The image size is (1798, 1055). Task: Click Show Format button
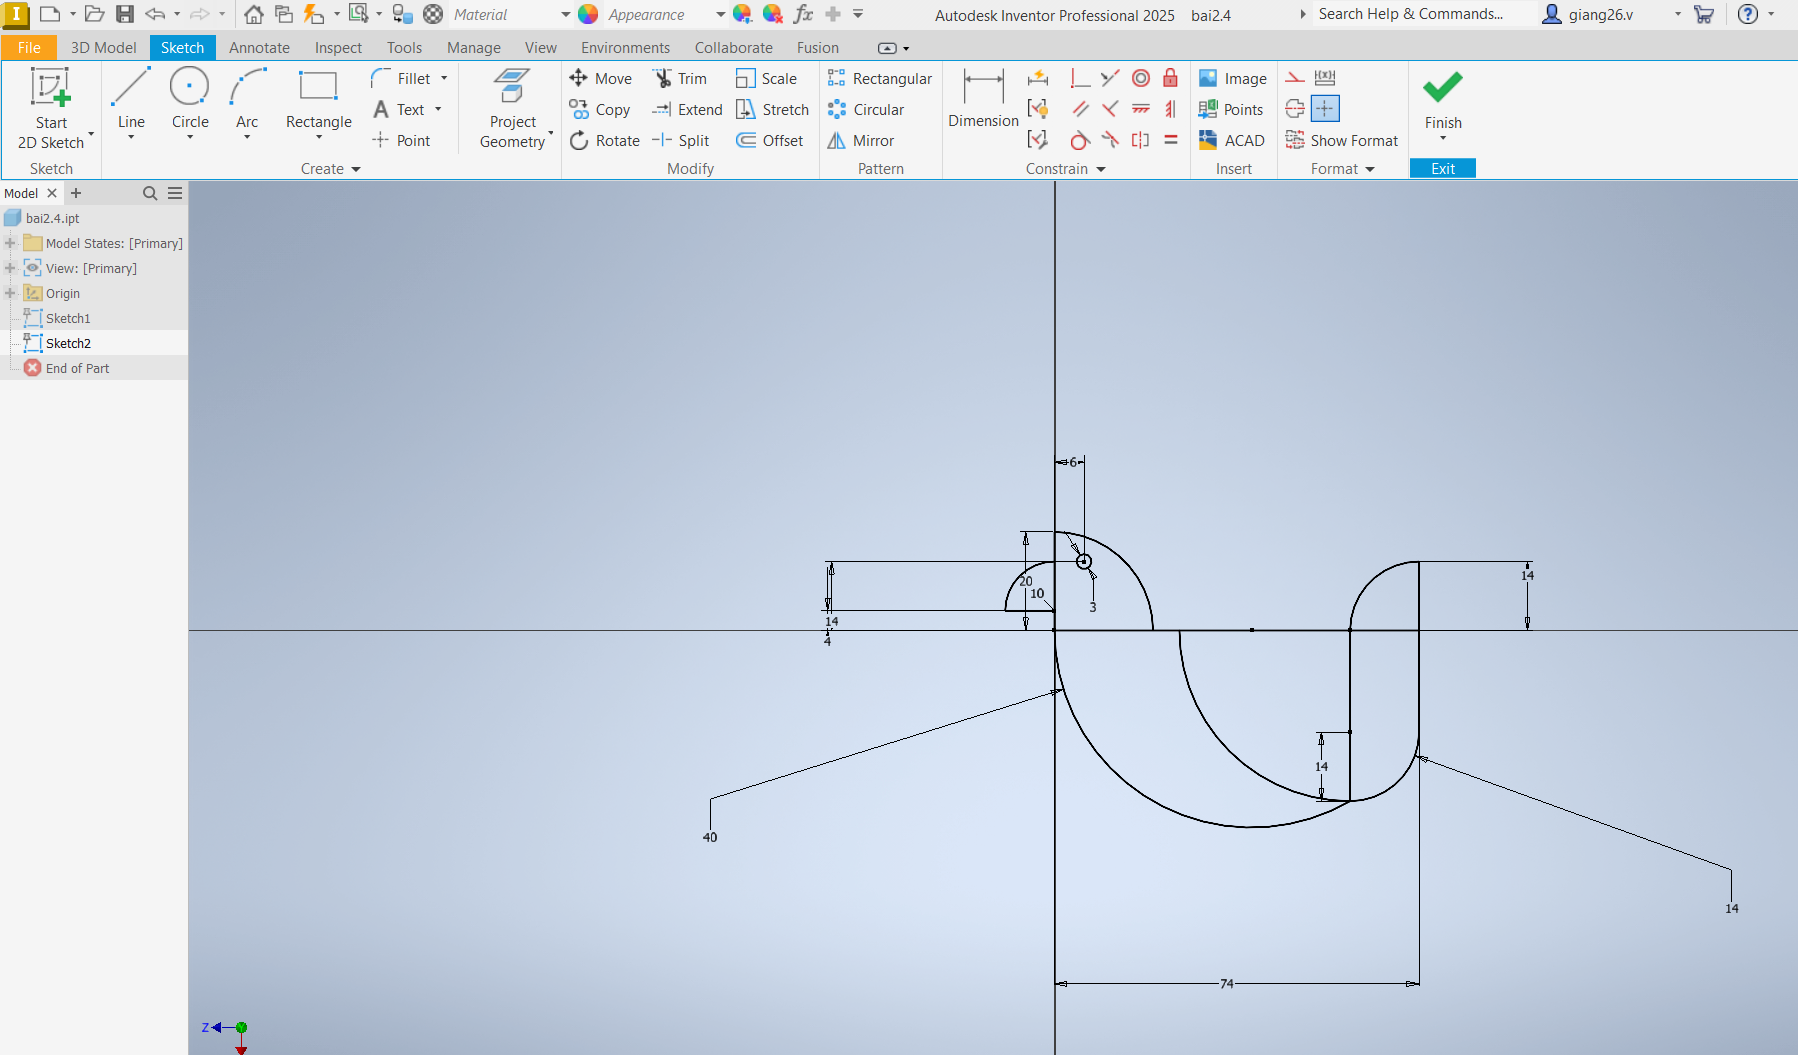point(1342,141)
